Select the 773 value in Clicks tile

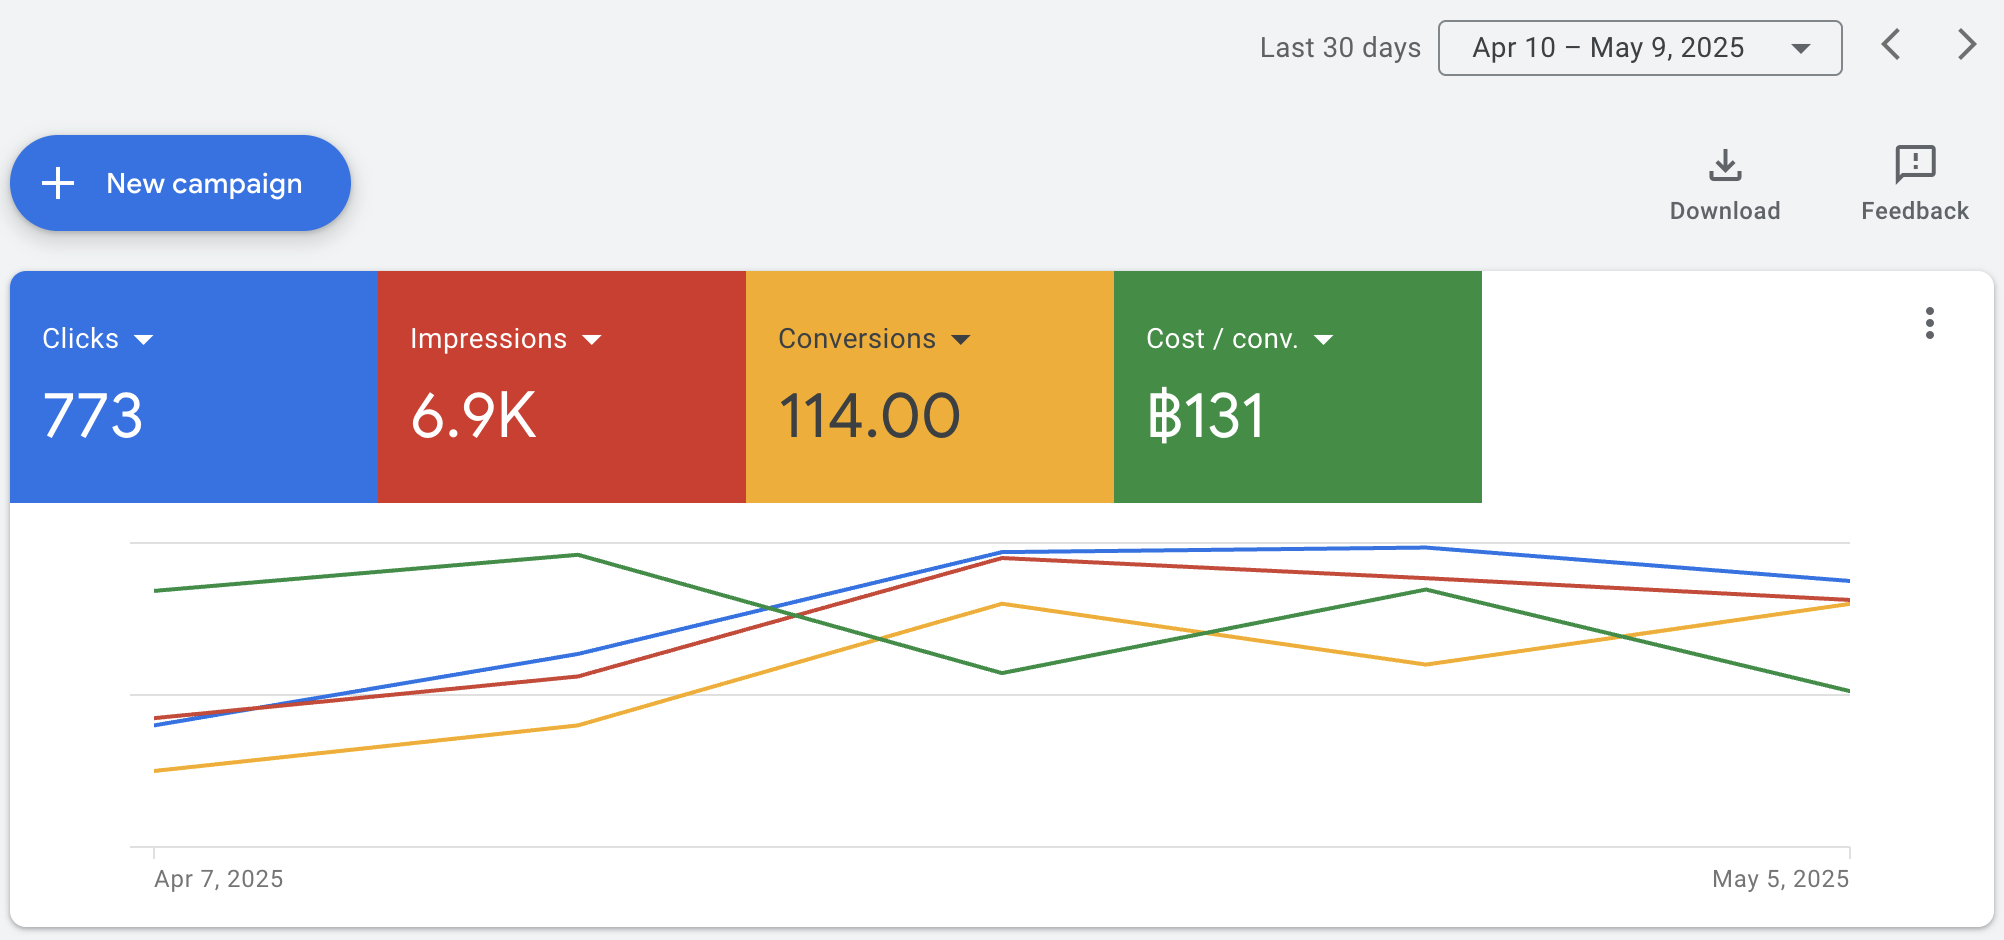coord(93,416)
